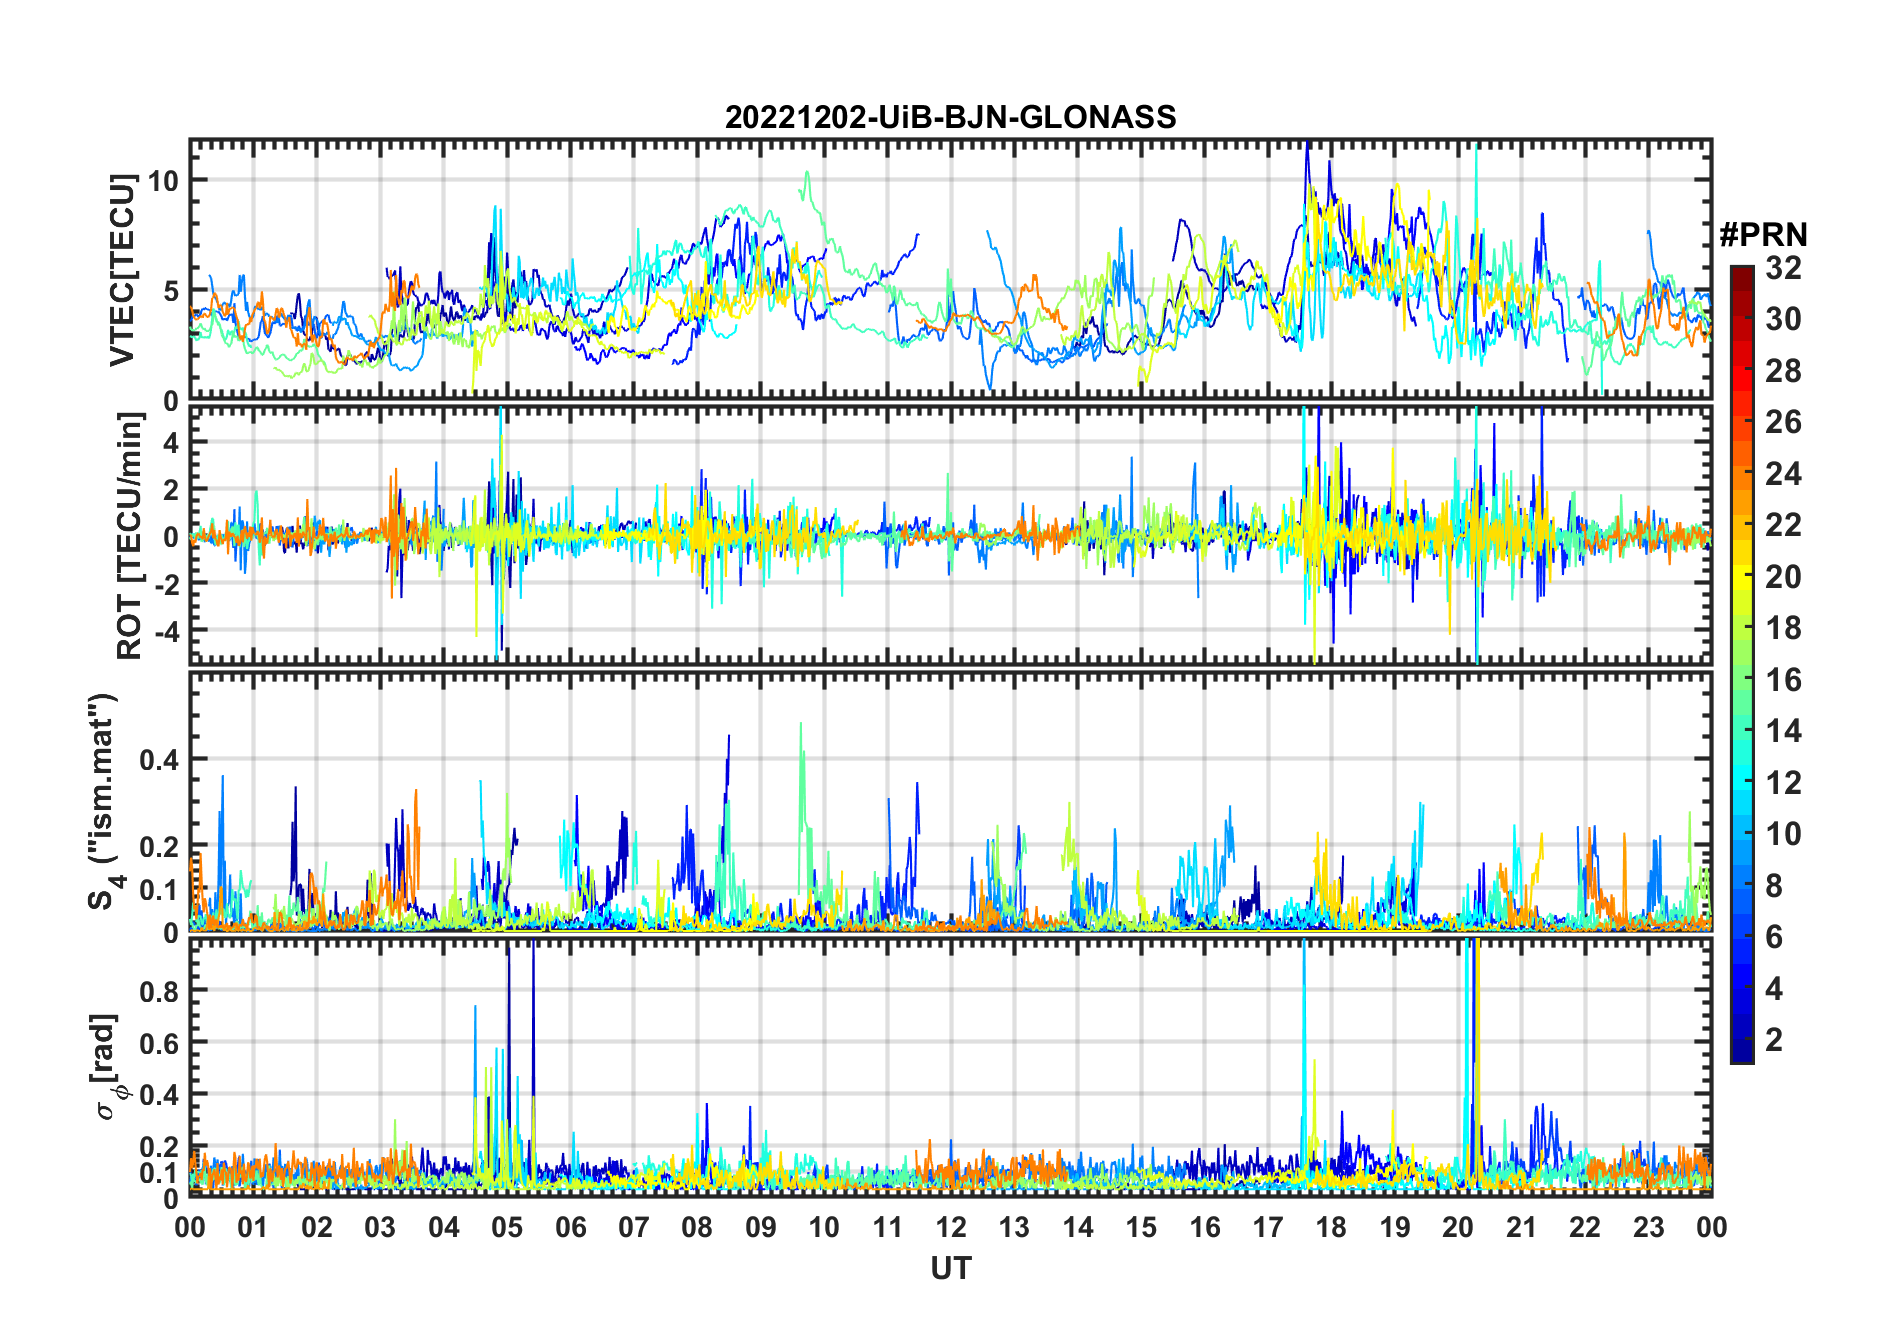Image resolution: width=1902 pixels, height=1330 pixels.
Task: Select the S4 axis tick label 0.2
Action: (159, 846)
